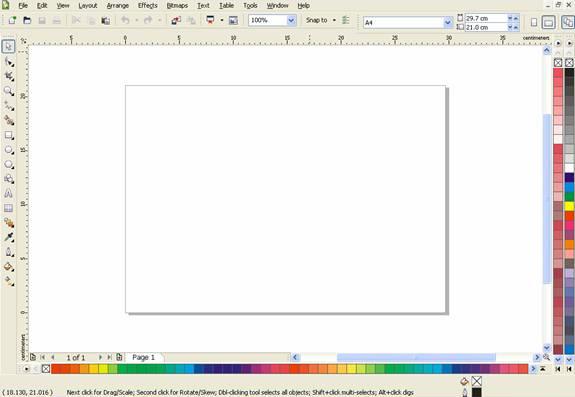Select the Text tool
This screenshot has height=397, width=575.
click(x=9, y=193)
